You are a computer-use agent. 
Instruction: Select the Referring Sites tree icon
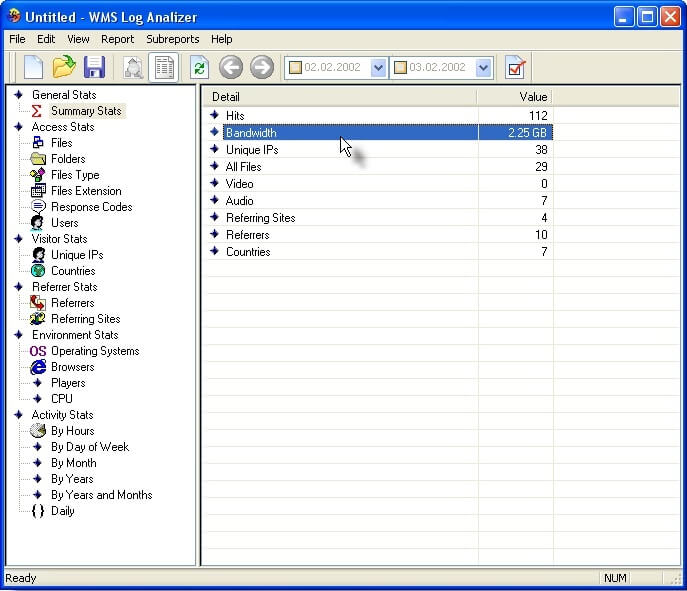[38, 319]
